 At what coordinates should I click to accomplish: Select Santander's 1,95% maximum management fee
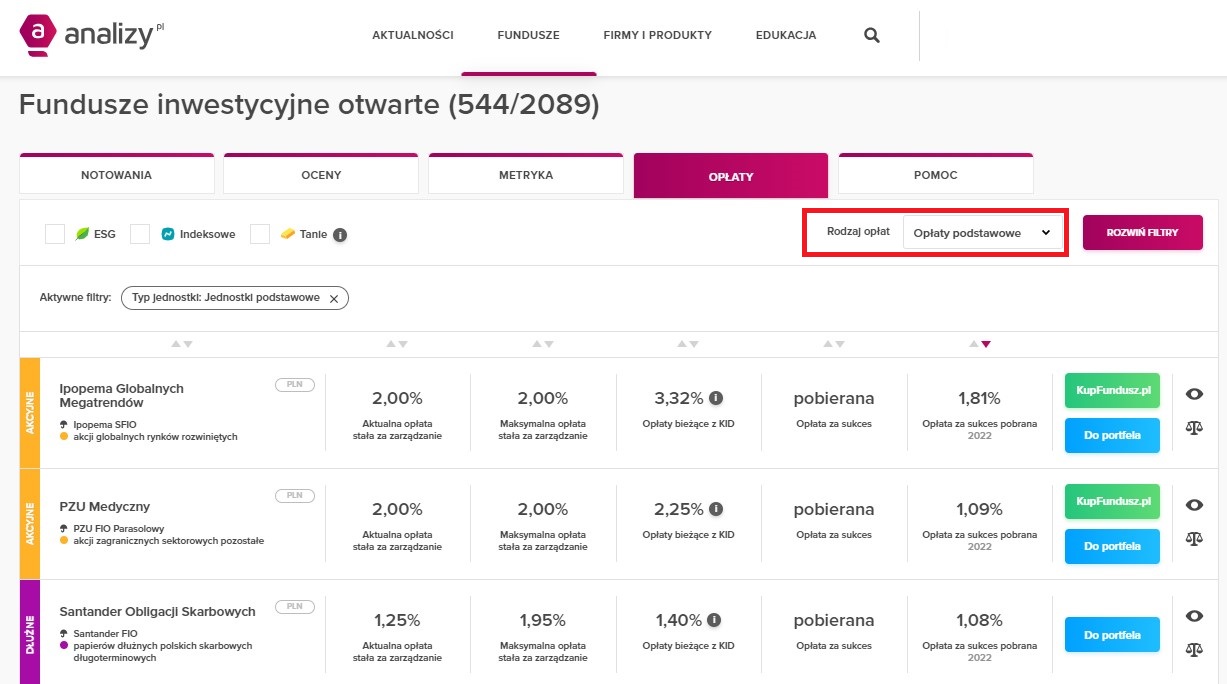point(543,620)
